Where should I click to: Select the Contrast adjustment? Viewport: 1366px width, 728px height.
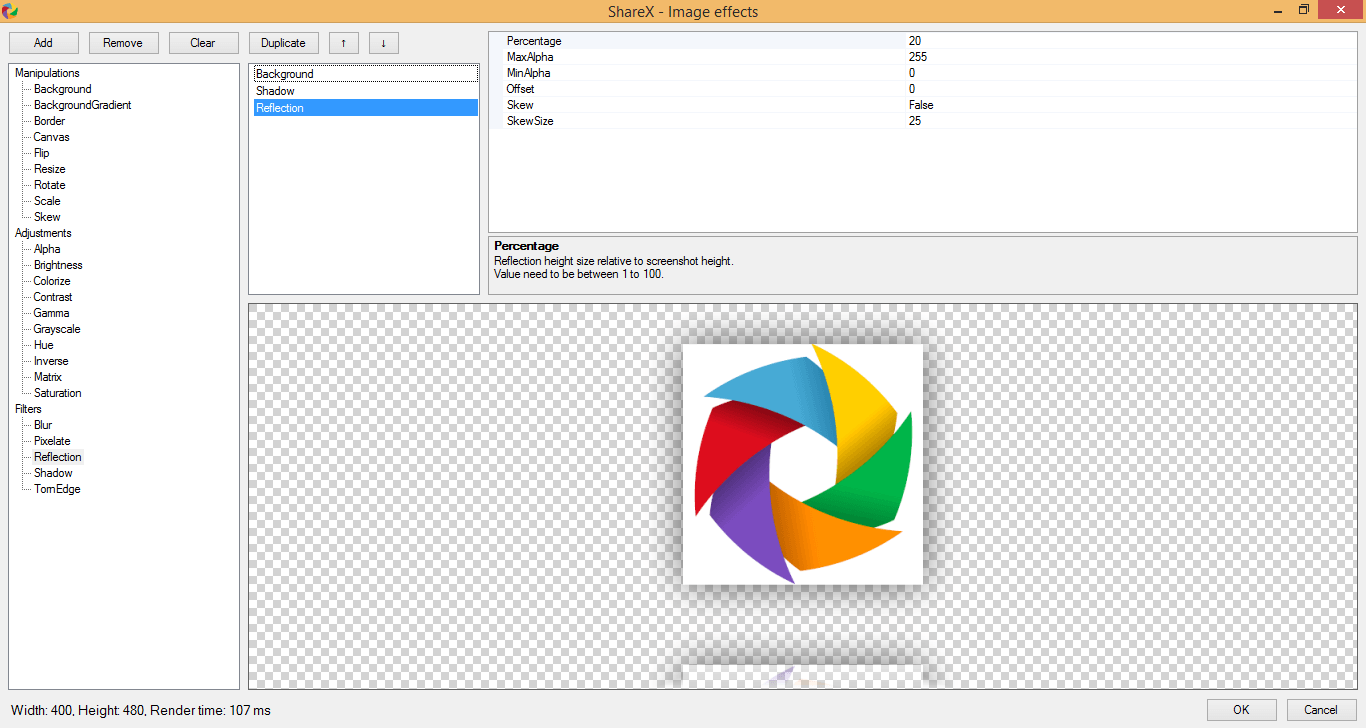click(x=53, y=297)
